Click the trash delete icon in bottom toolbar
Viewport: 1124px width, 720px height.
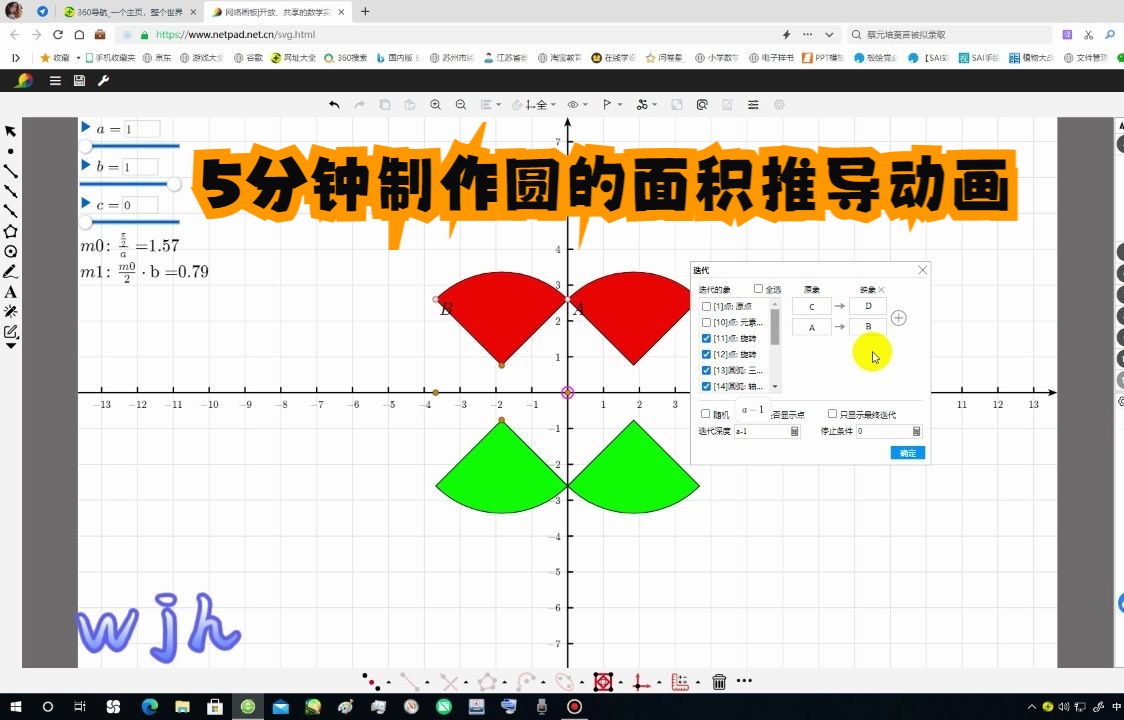719,681
